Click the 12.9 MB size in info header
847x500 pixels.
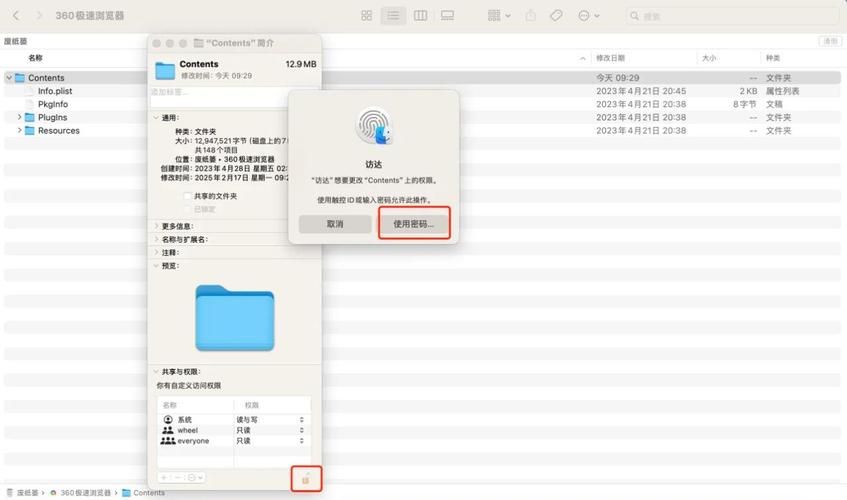[301, 64]
